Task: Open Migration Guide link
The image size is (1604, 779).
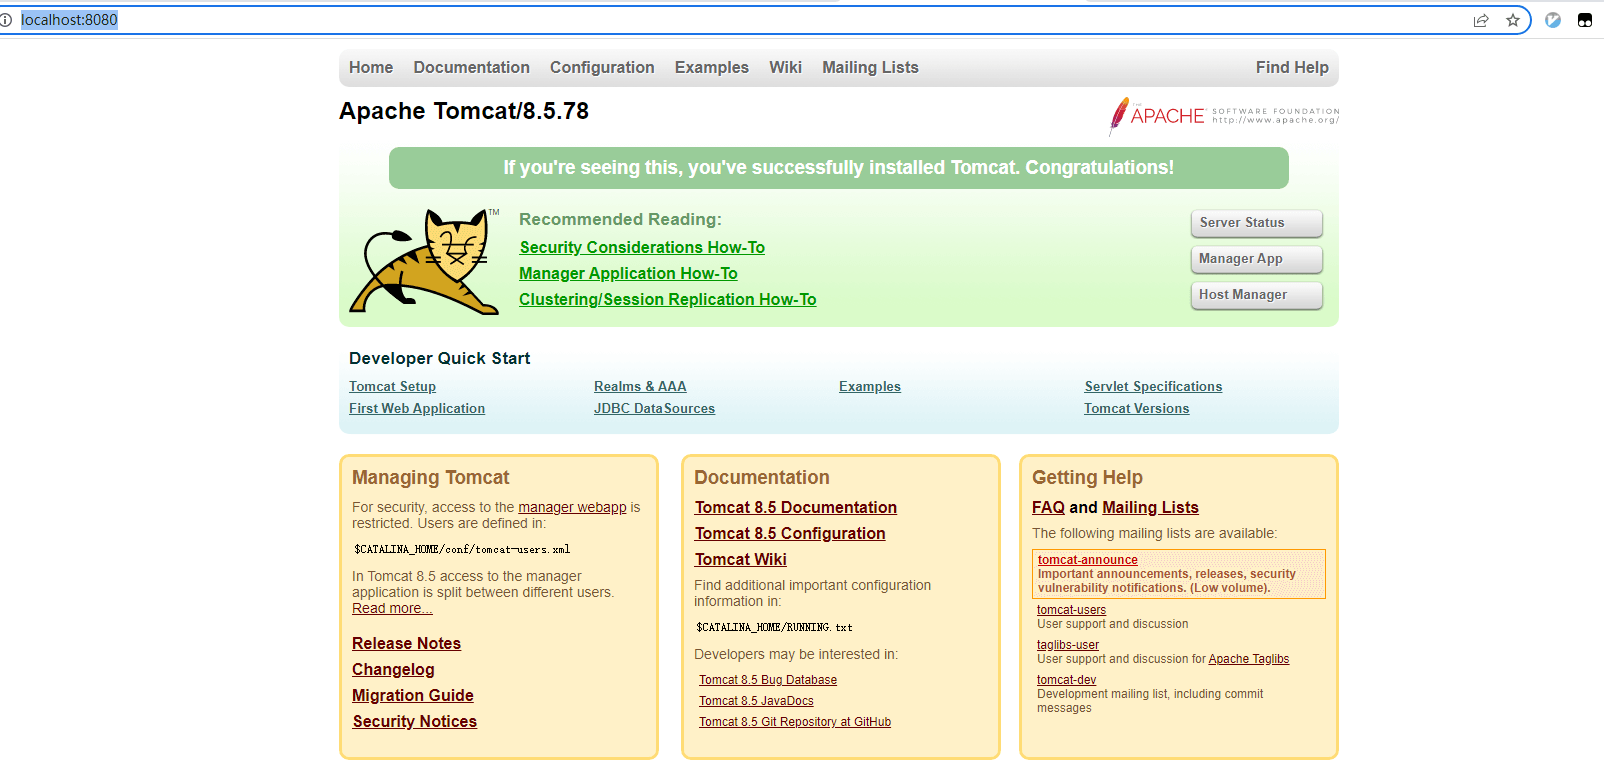Action: point(413,695)
